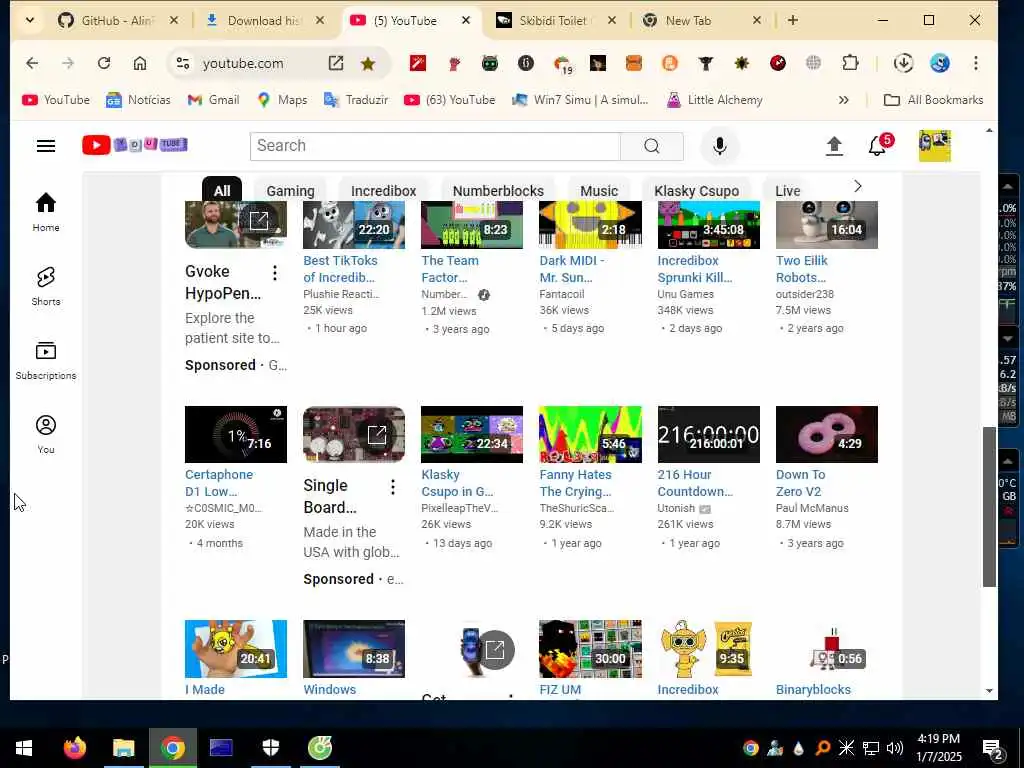Open the Down To Zero V2 thumbnail
The image size is (1024, 768).
click(826, 434)
